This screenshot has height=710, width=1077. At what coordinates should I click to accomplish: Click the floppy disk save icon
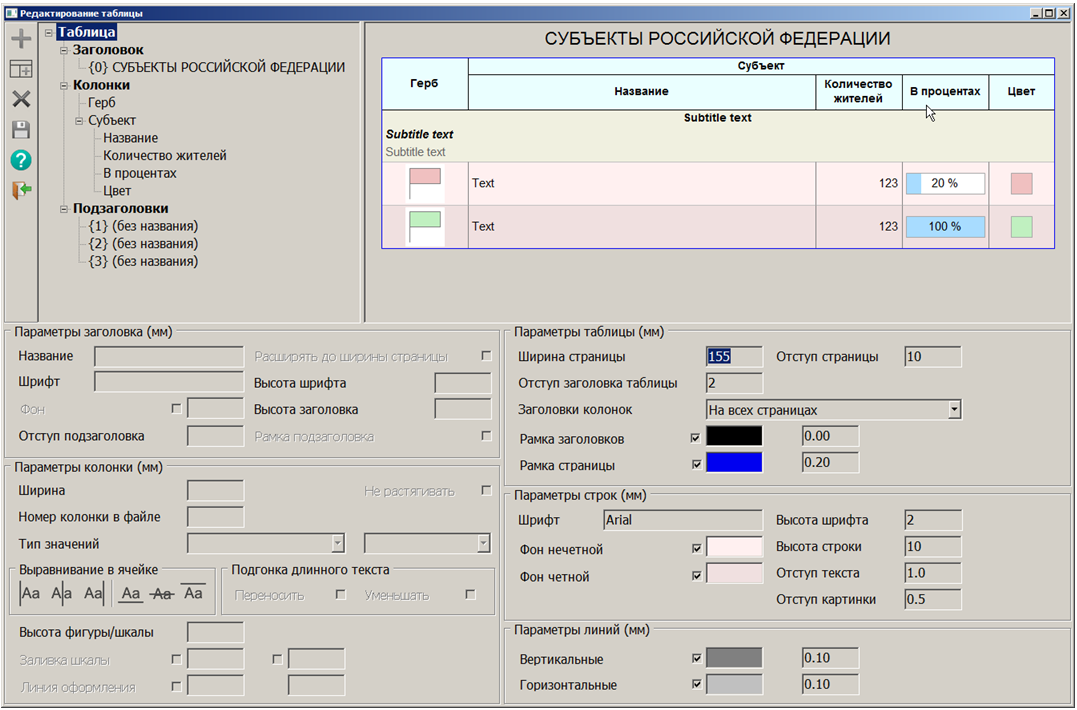[21, 129]
